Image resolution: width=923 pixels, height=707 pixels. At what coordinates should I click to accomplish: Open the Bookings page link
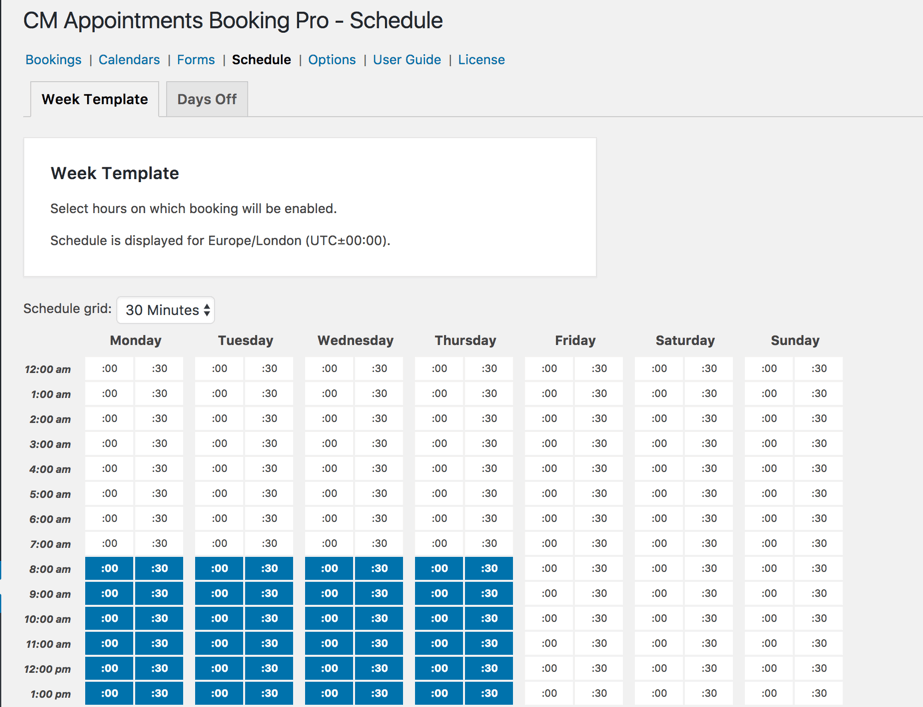pyautogui.click(x=53, y=60)
